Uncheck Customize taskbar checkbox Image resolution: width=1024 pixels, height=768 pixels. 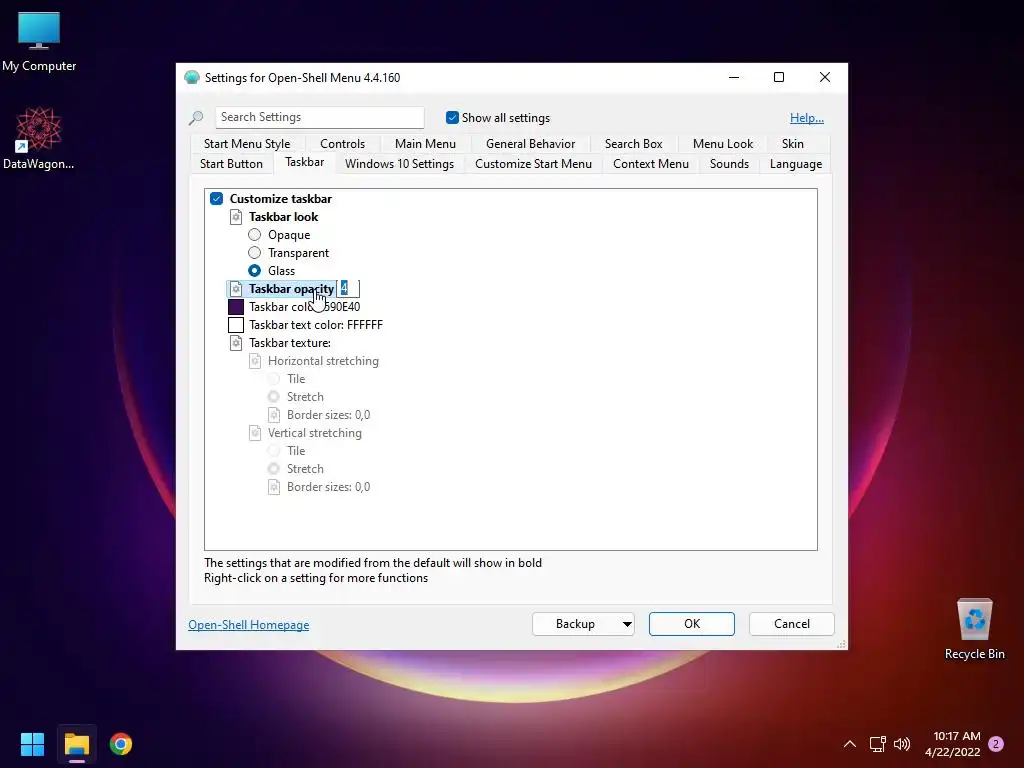[x=217, y=199]
